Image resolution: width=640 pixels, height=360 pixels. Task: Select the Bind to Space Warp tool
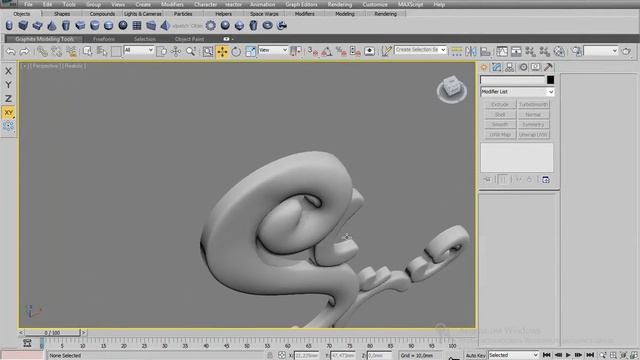pos(71,51)
